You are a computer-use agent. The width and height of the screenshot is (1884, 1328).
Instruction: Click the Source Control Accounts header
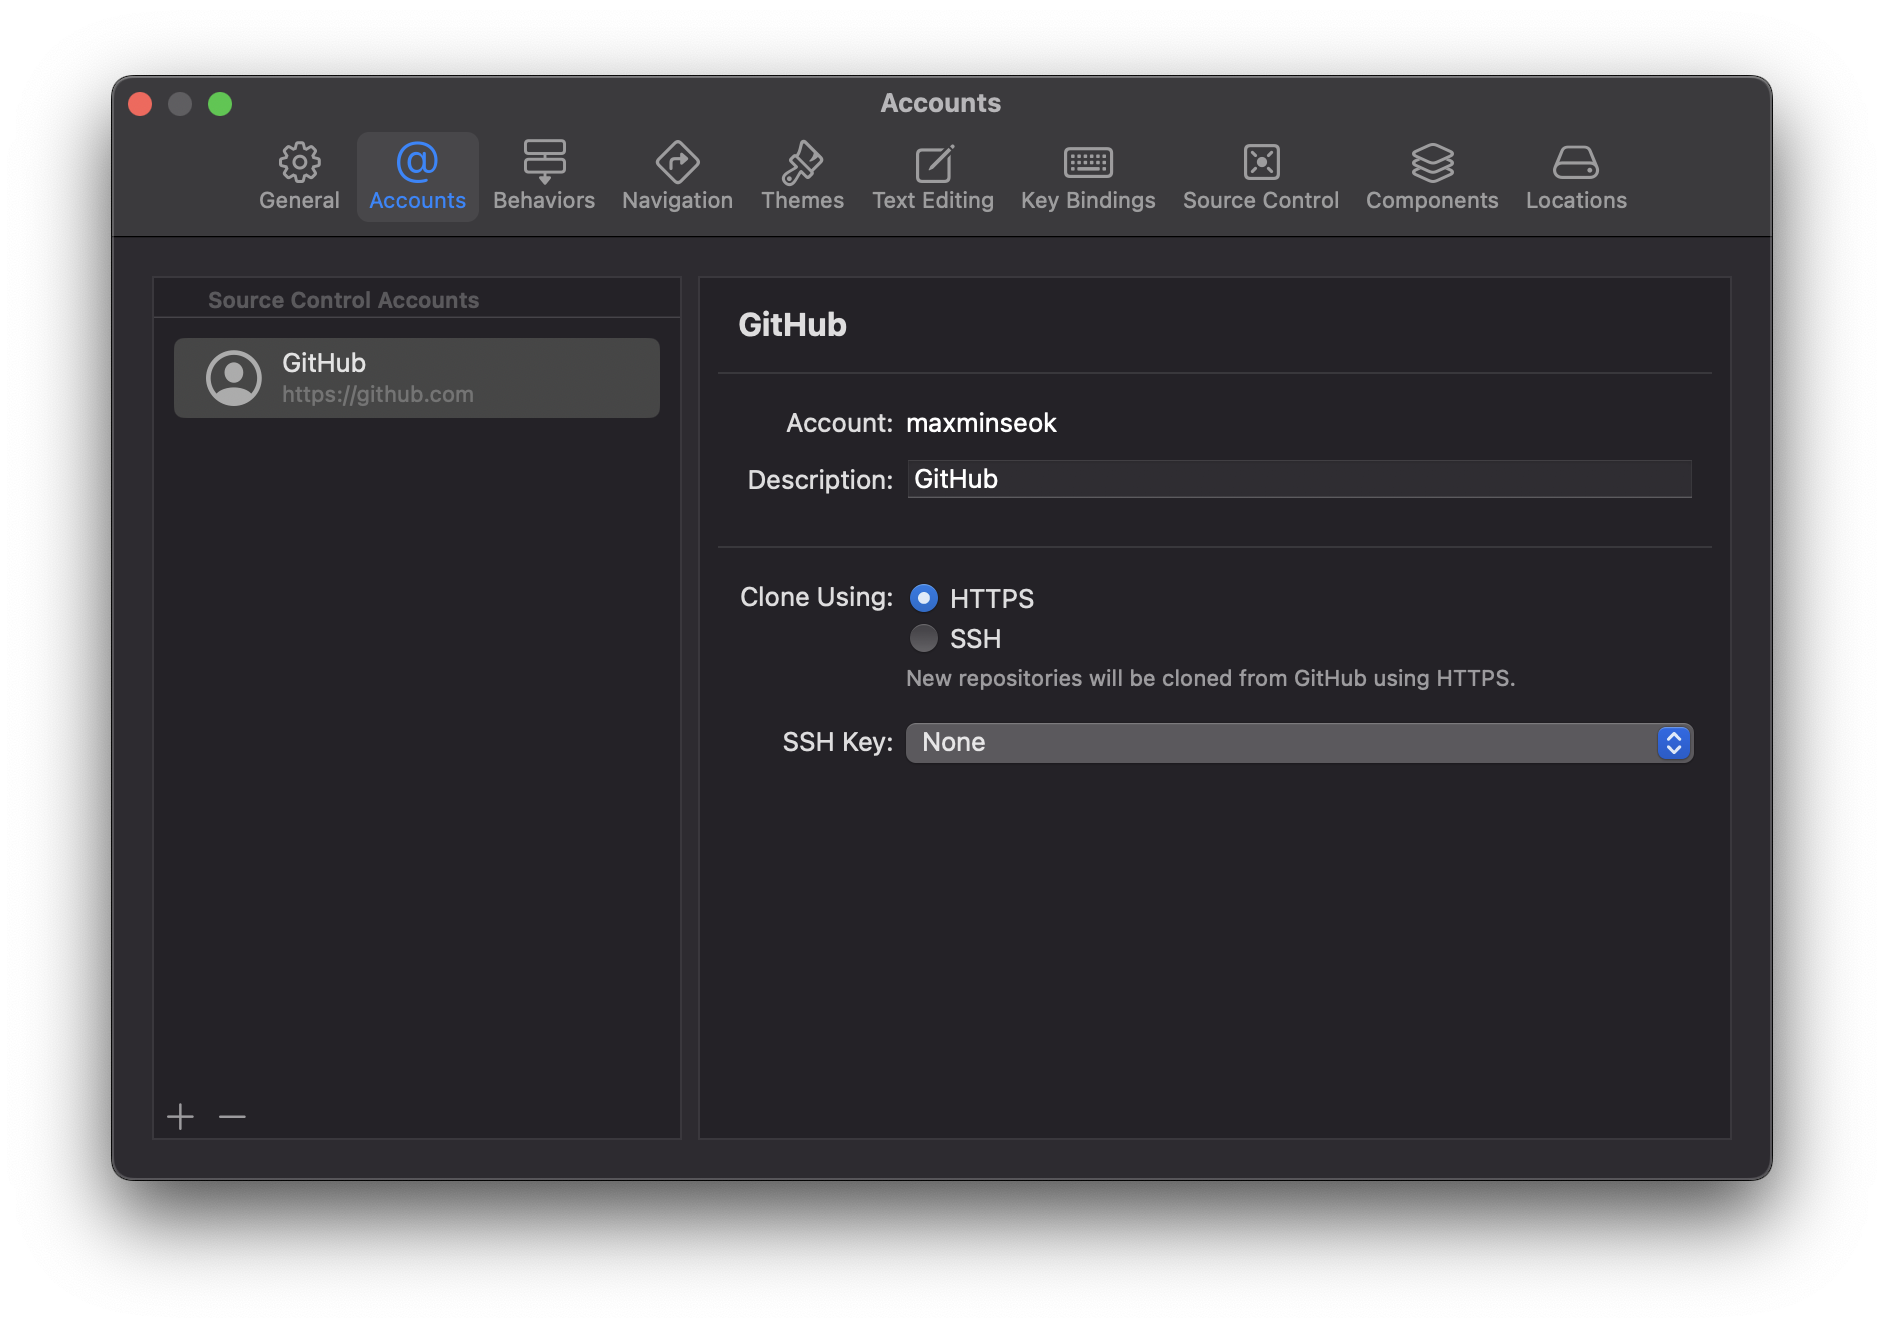tap(343, 300)
